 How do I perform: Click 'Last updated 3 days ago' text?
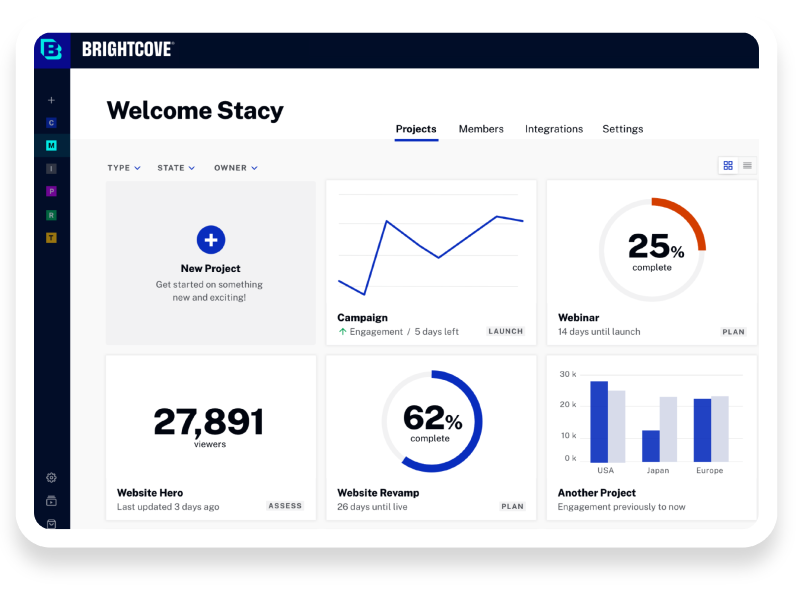click(168, 507)
